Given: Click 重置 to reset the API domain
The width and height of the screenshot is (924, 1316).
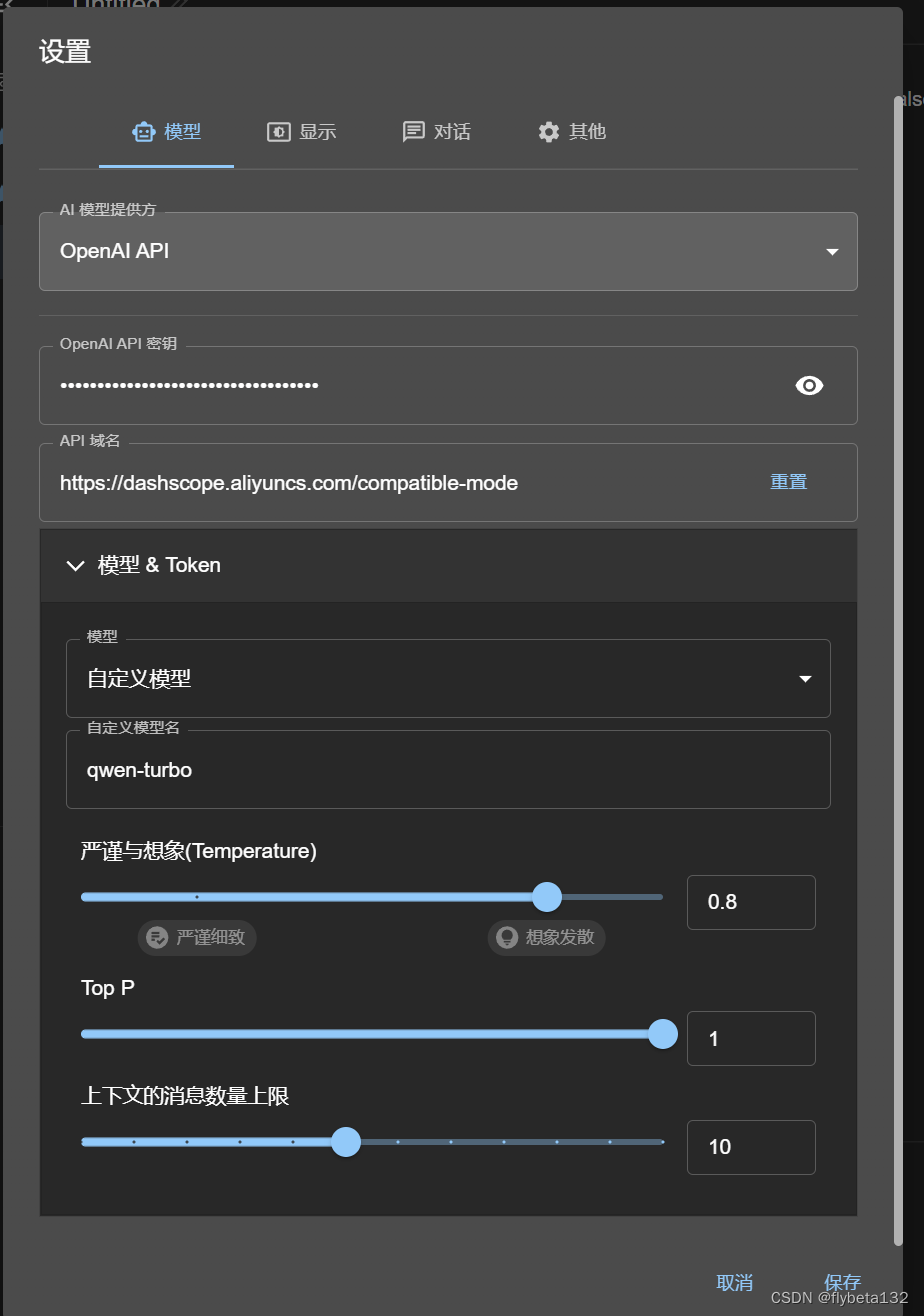Looking at the screenshot, I should [x=788, y=481].
